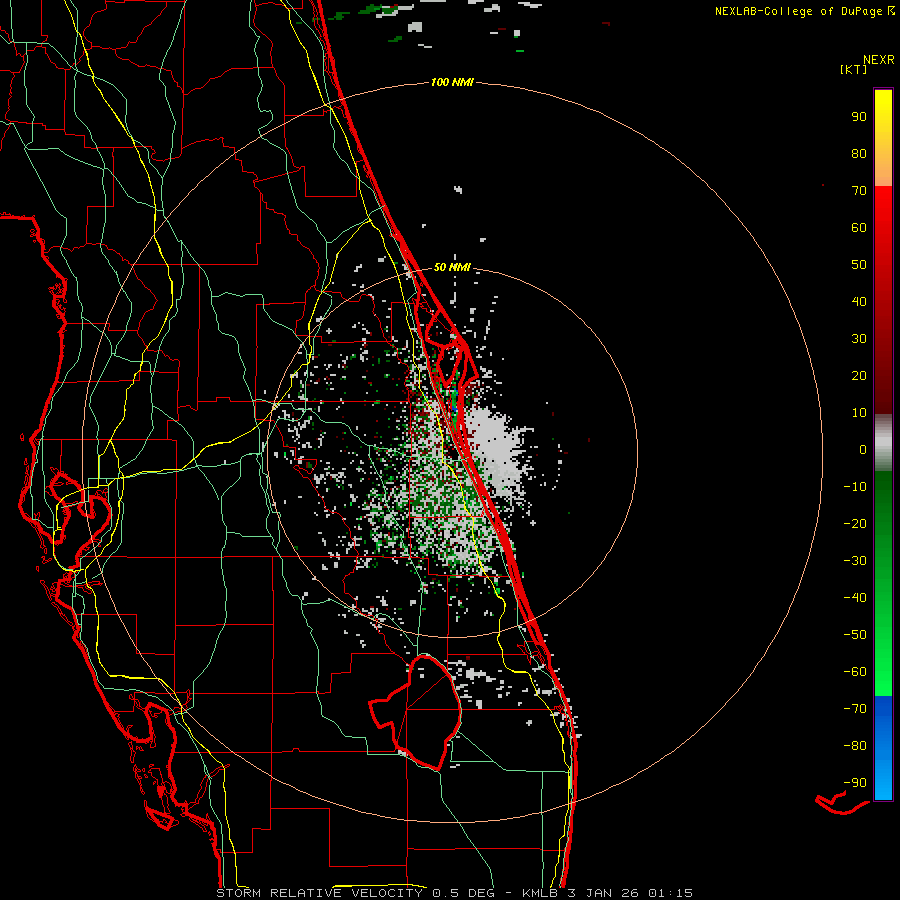The height and width of the screenshot is (900, 900).
Task: Click the -10 scale value
Action: [x=855, y=487]
